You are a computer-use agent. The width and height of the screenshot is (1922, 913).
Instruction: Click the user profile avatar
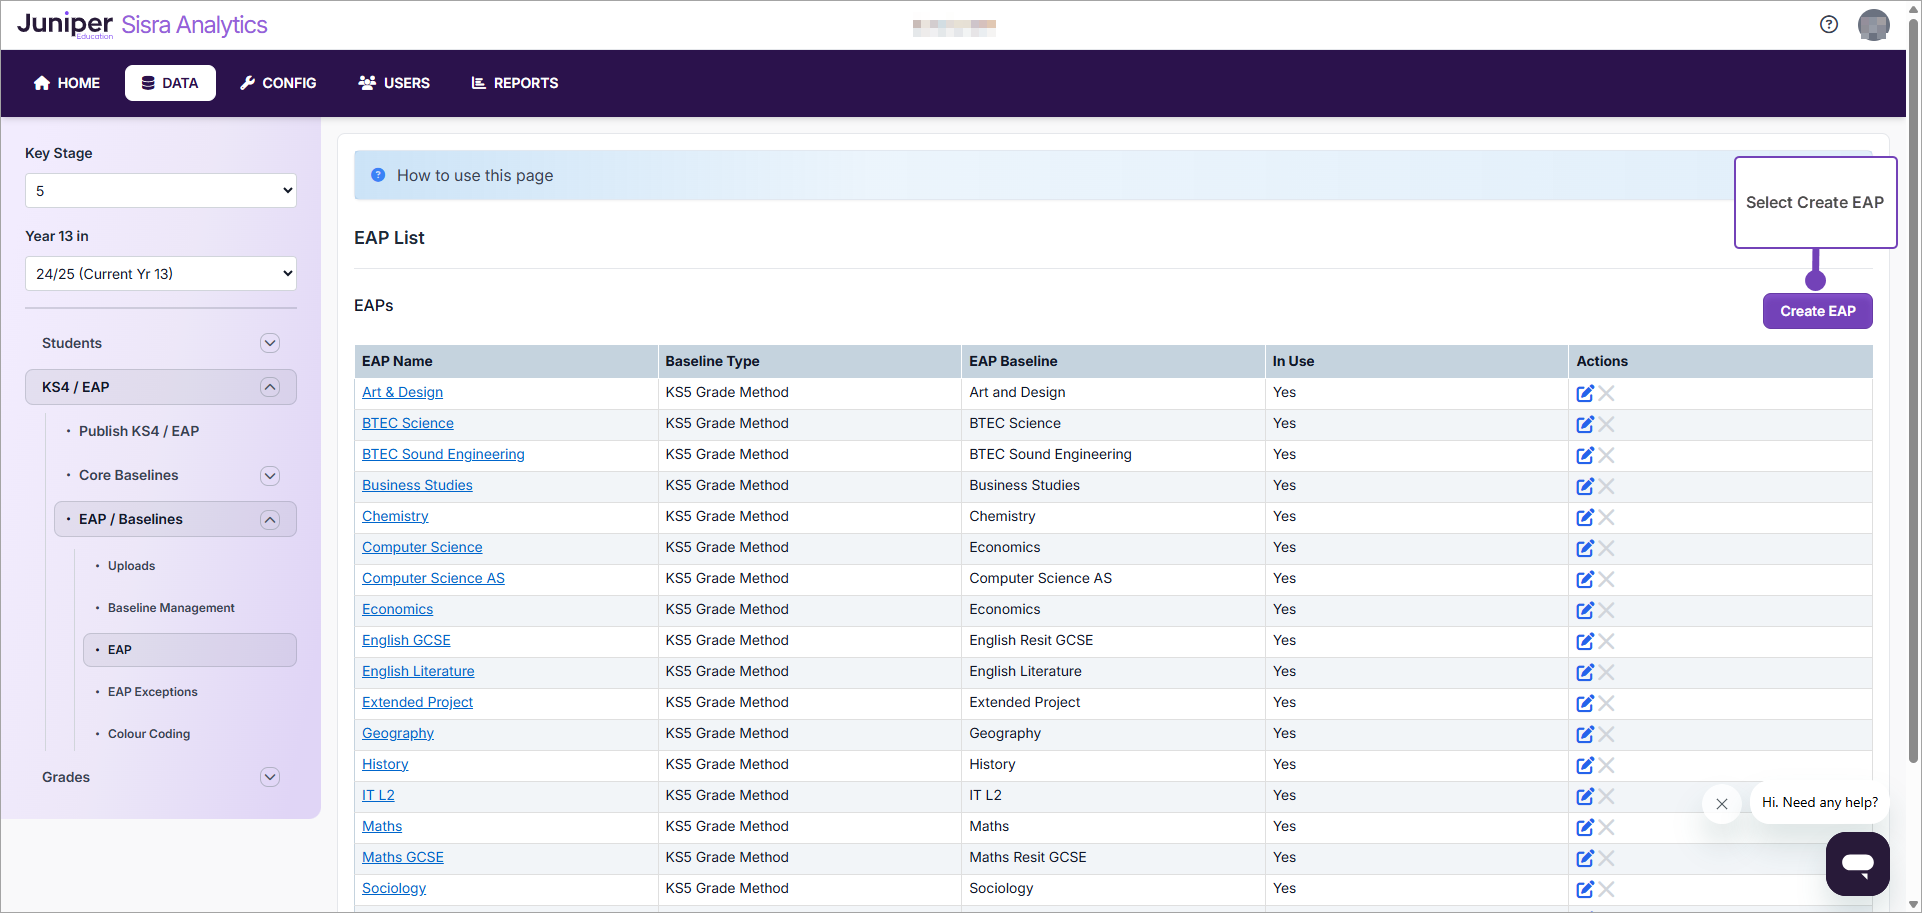1873,25
